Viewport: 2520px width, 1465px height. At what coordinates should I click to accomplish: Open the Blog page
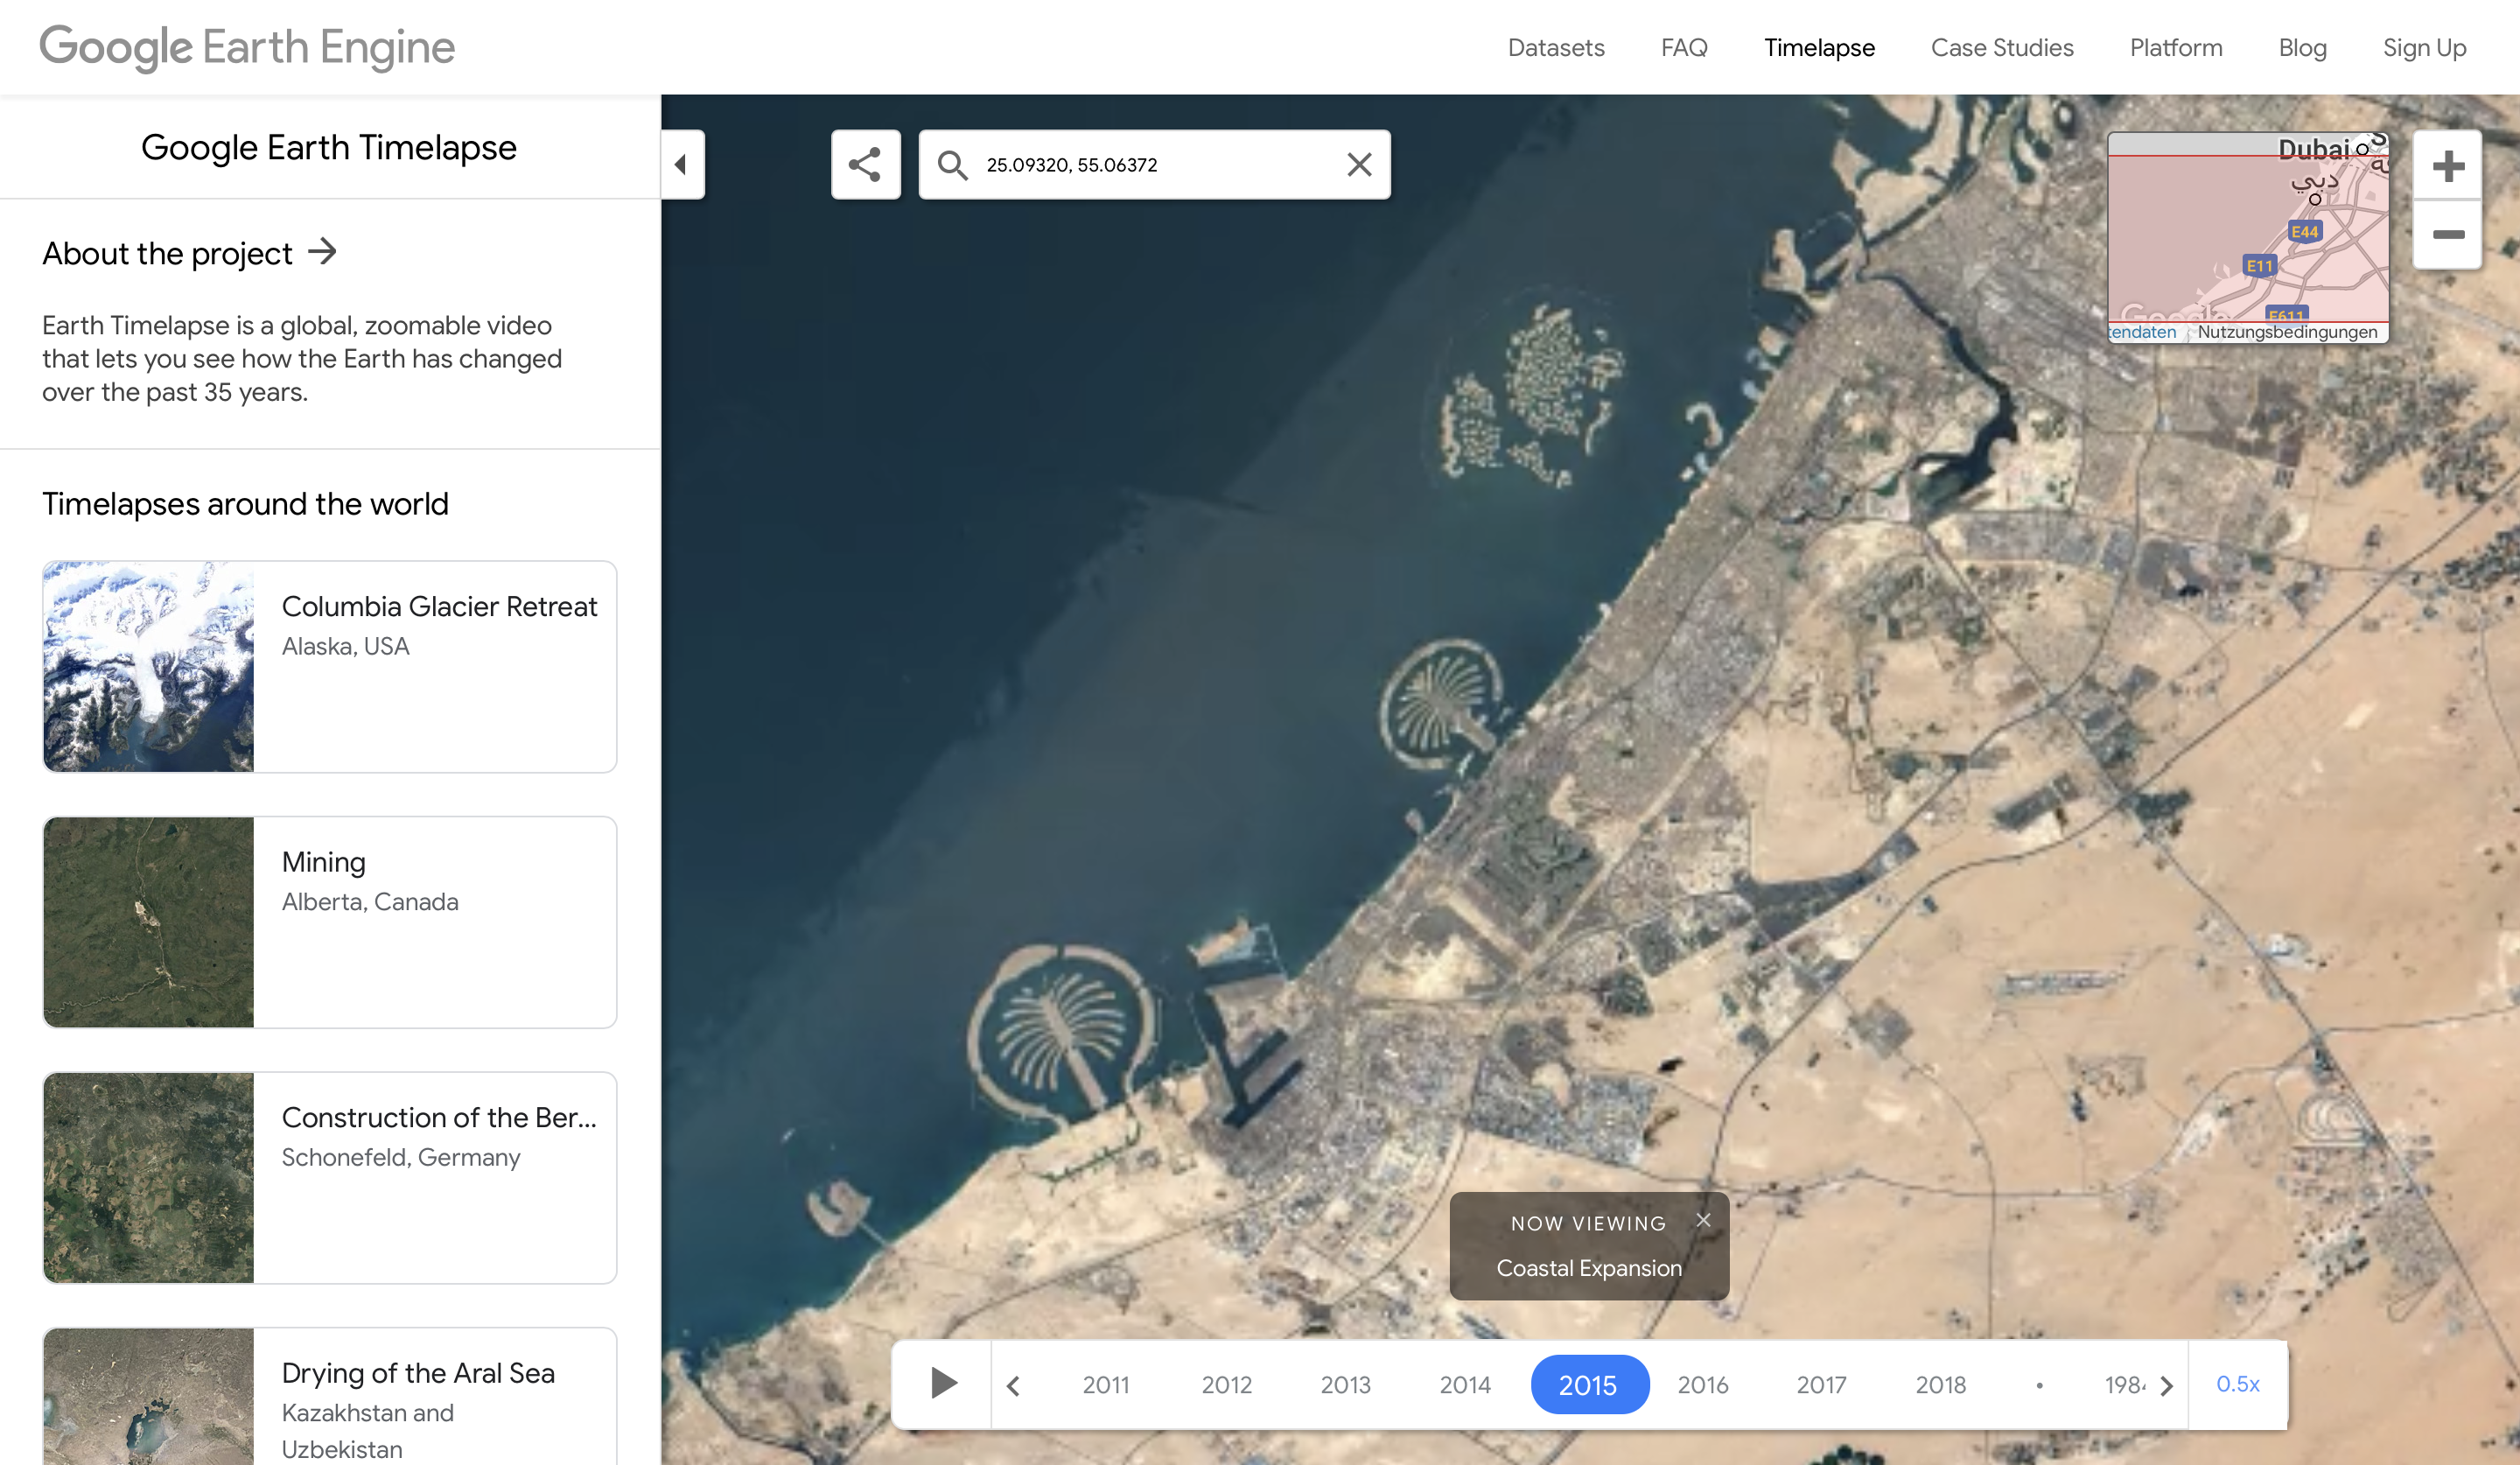point(2302,48)
